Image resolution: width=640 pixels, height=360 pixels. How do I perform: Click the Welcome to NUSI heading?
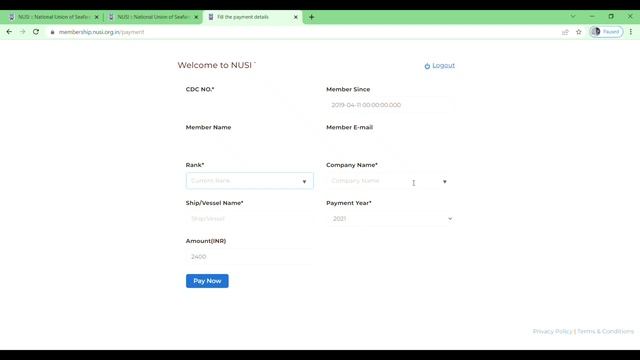(x=215, y=65)
